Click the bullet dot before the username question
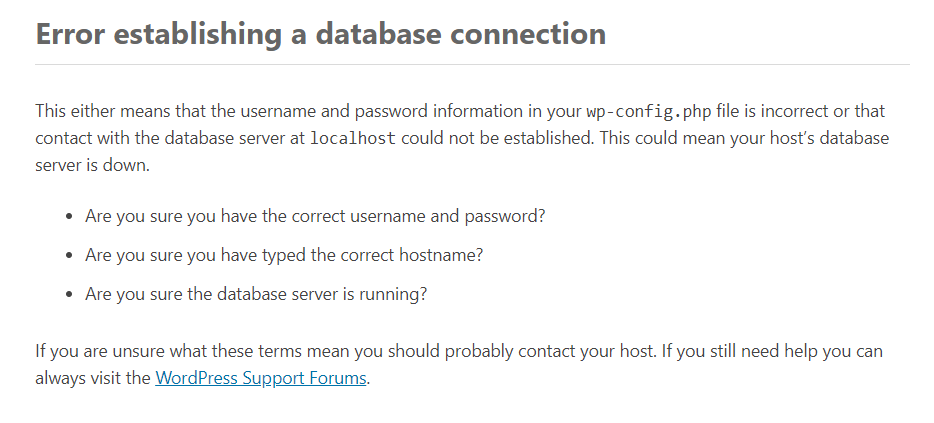The width and height of the screenshot is (934, 423). tap(70, 217)
